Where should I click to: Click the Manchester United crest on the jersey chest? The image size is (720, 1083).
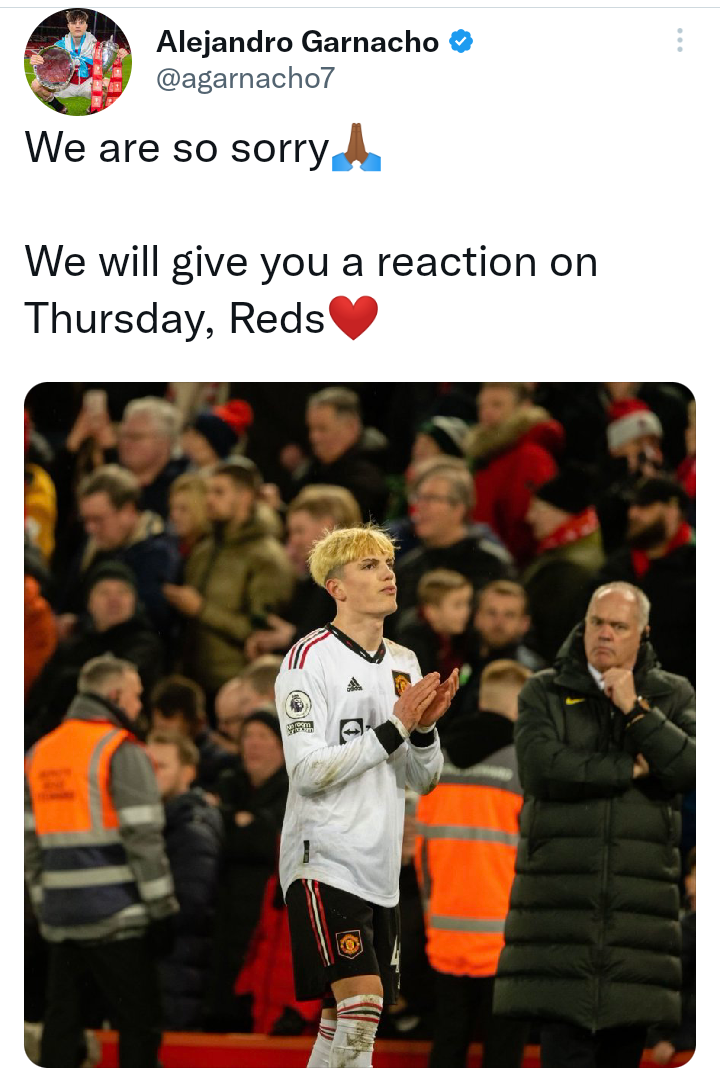coord(401,682)
